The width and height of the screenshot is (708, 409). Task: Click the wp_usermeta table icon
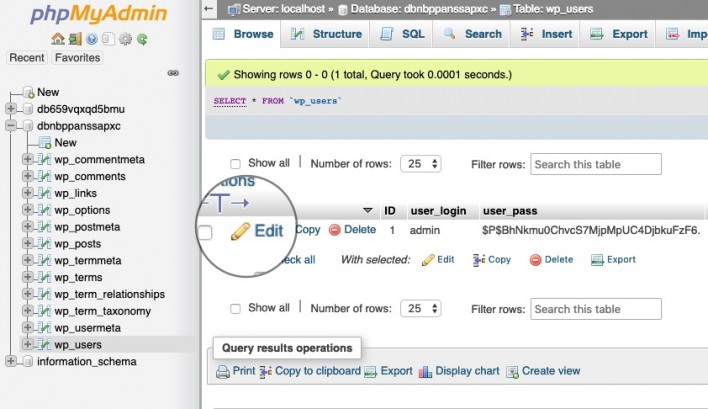(44, 328)
